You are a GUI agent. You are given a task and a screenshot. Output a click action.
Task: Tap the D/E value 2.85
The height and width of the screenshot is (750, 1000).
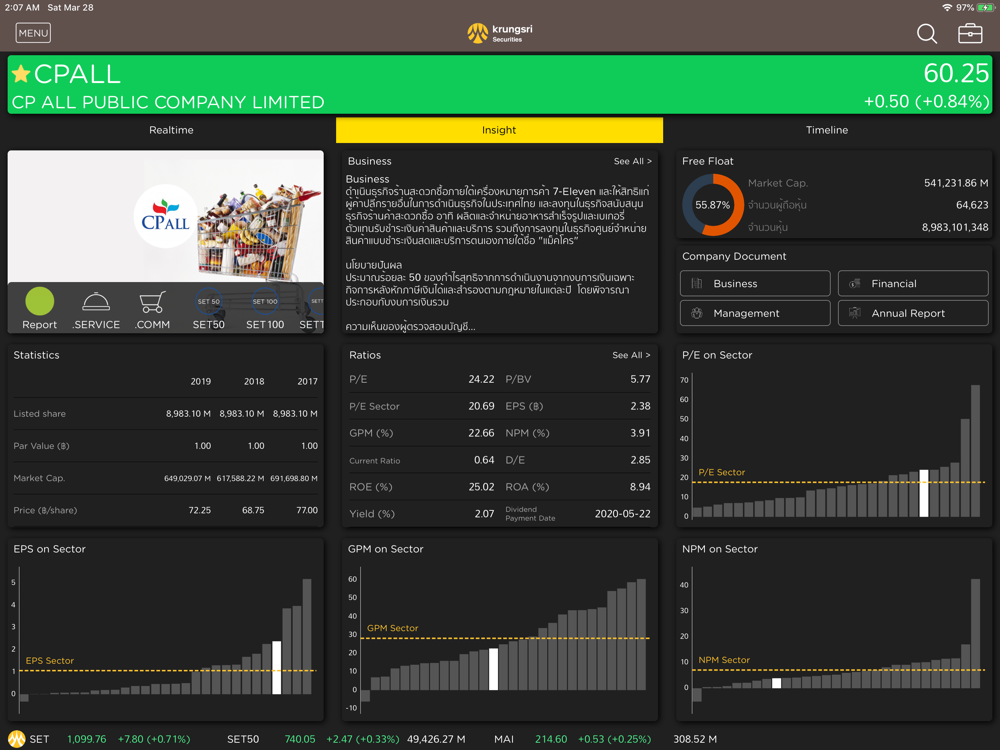coord(640,460)
